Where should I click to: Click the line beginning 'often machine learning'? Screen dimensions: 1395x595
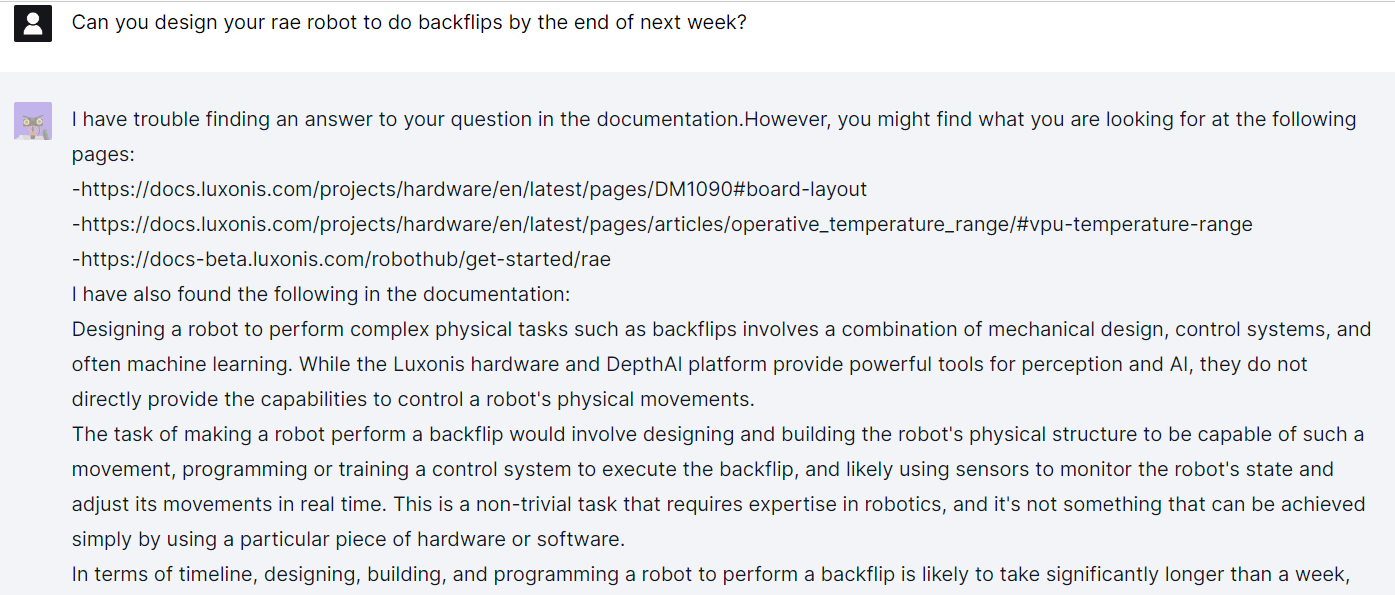click(x=690, y=364)
